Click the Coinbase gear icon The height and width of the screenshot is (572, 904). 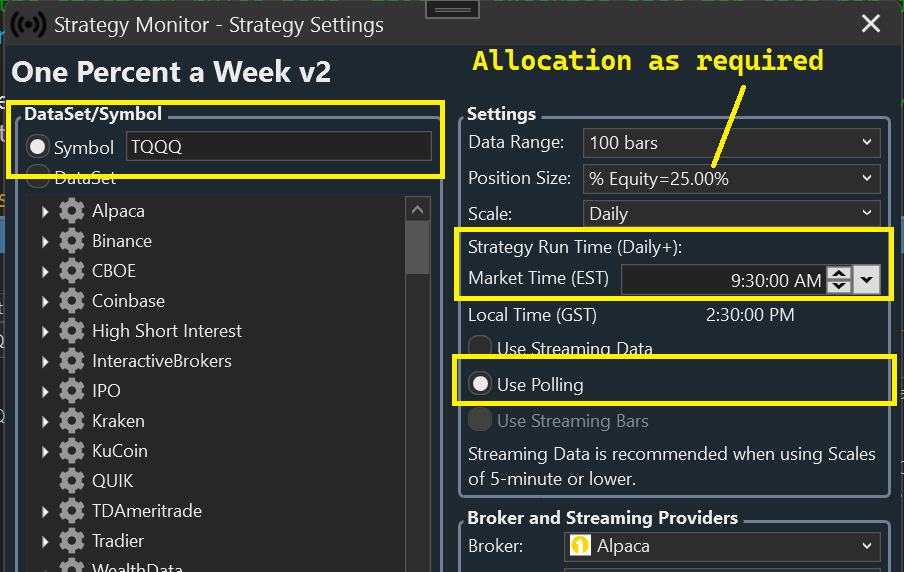[x=71, y=301]
